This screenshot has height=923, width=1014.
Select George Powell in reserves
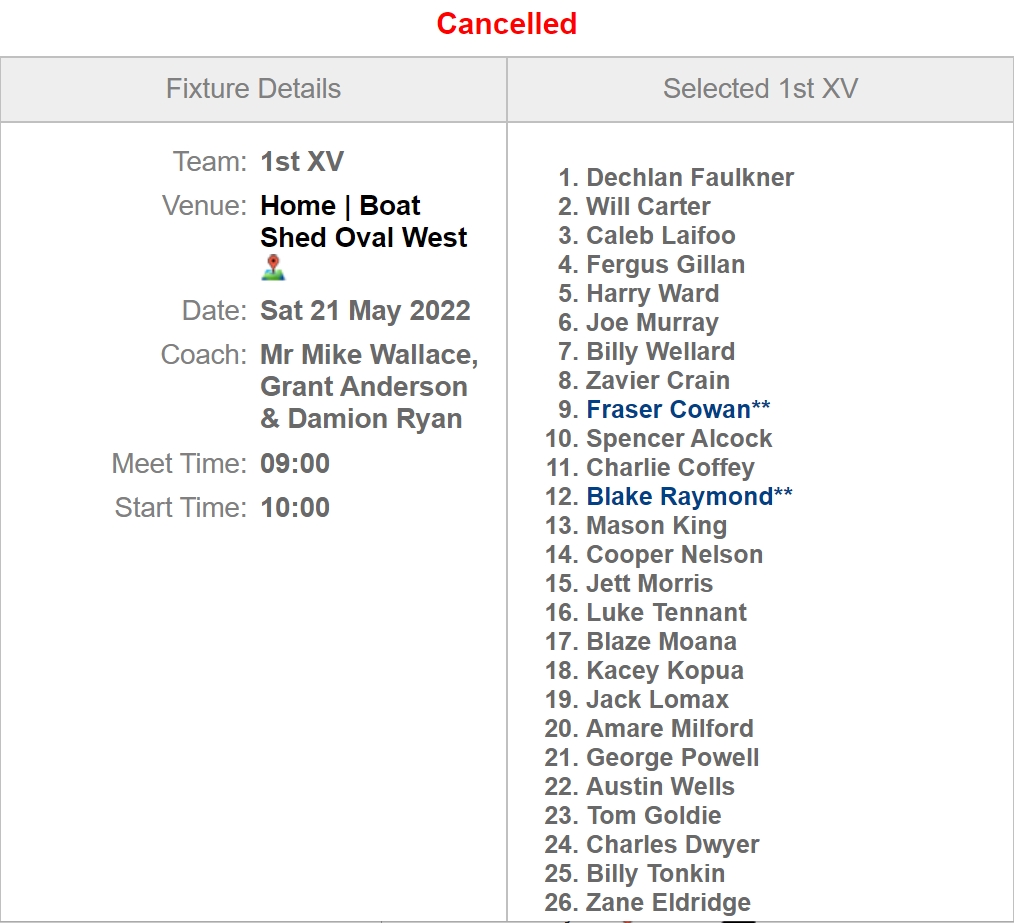[672, 757]
